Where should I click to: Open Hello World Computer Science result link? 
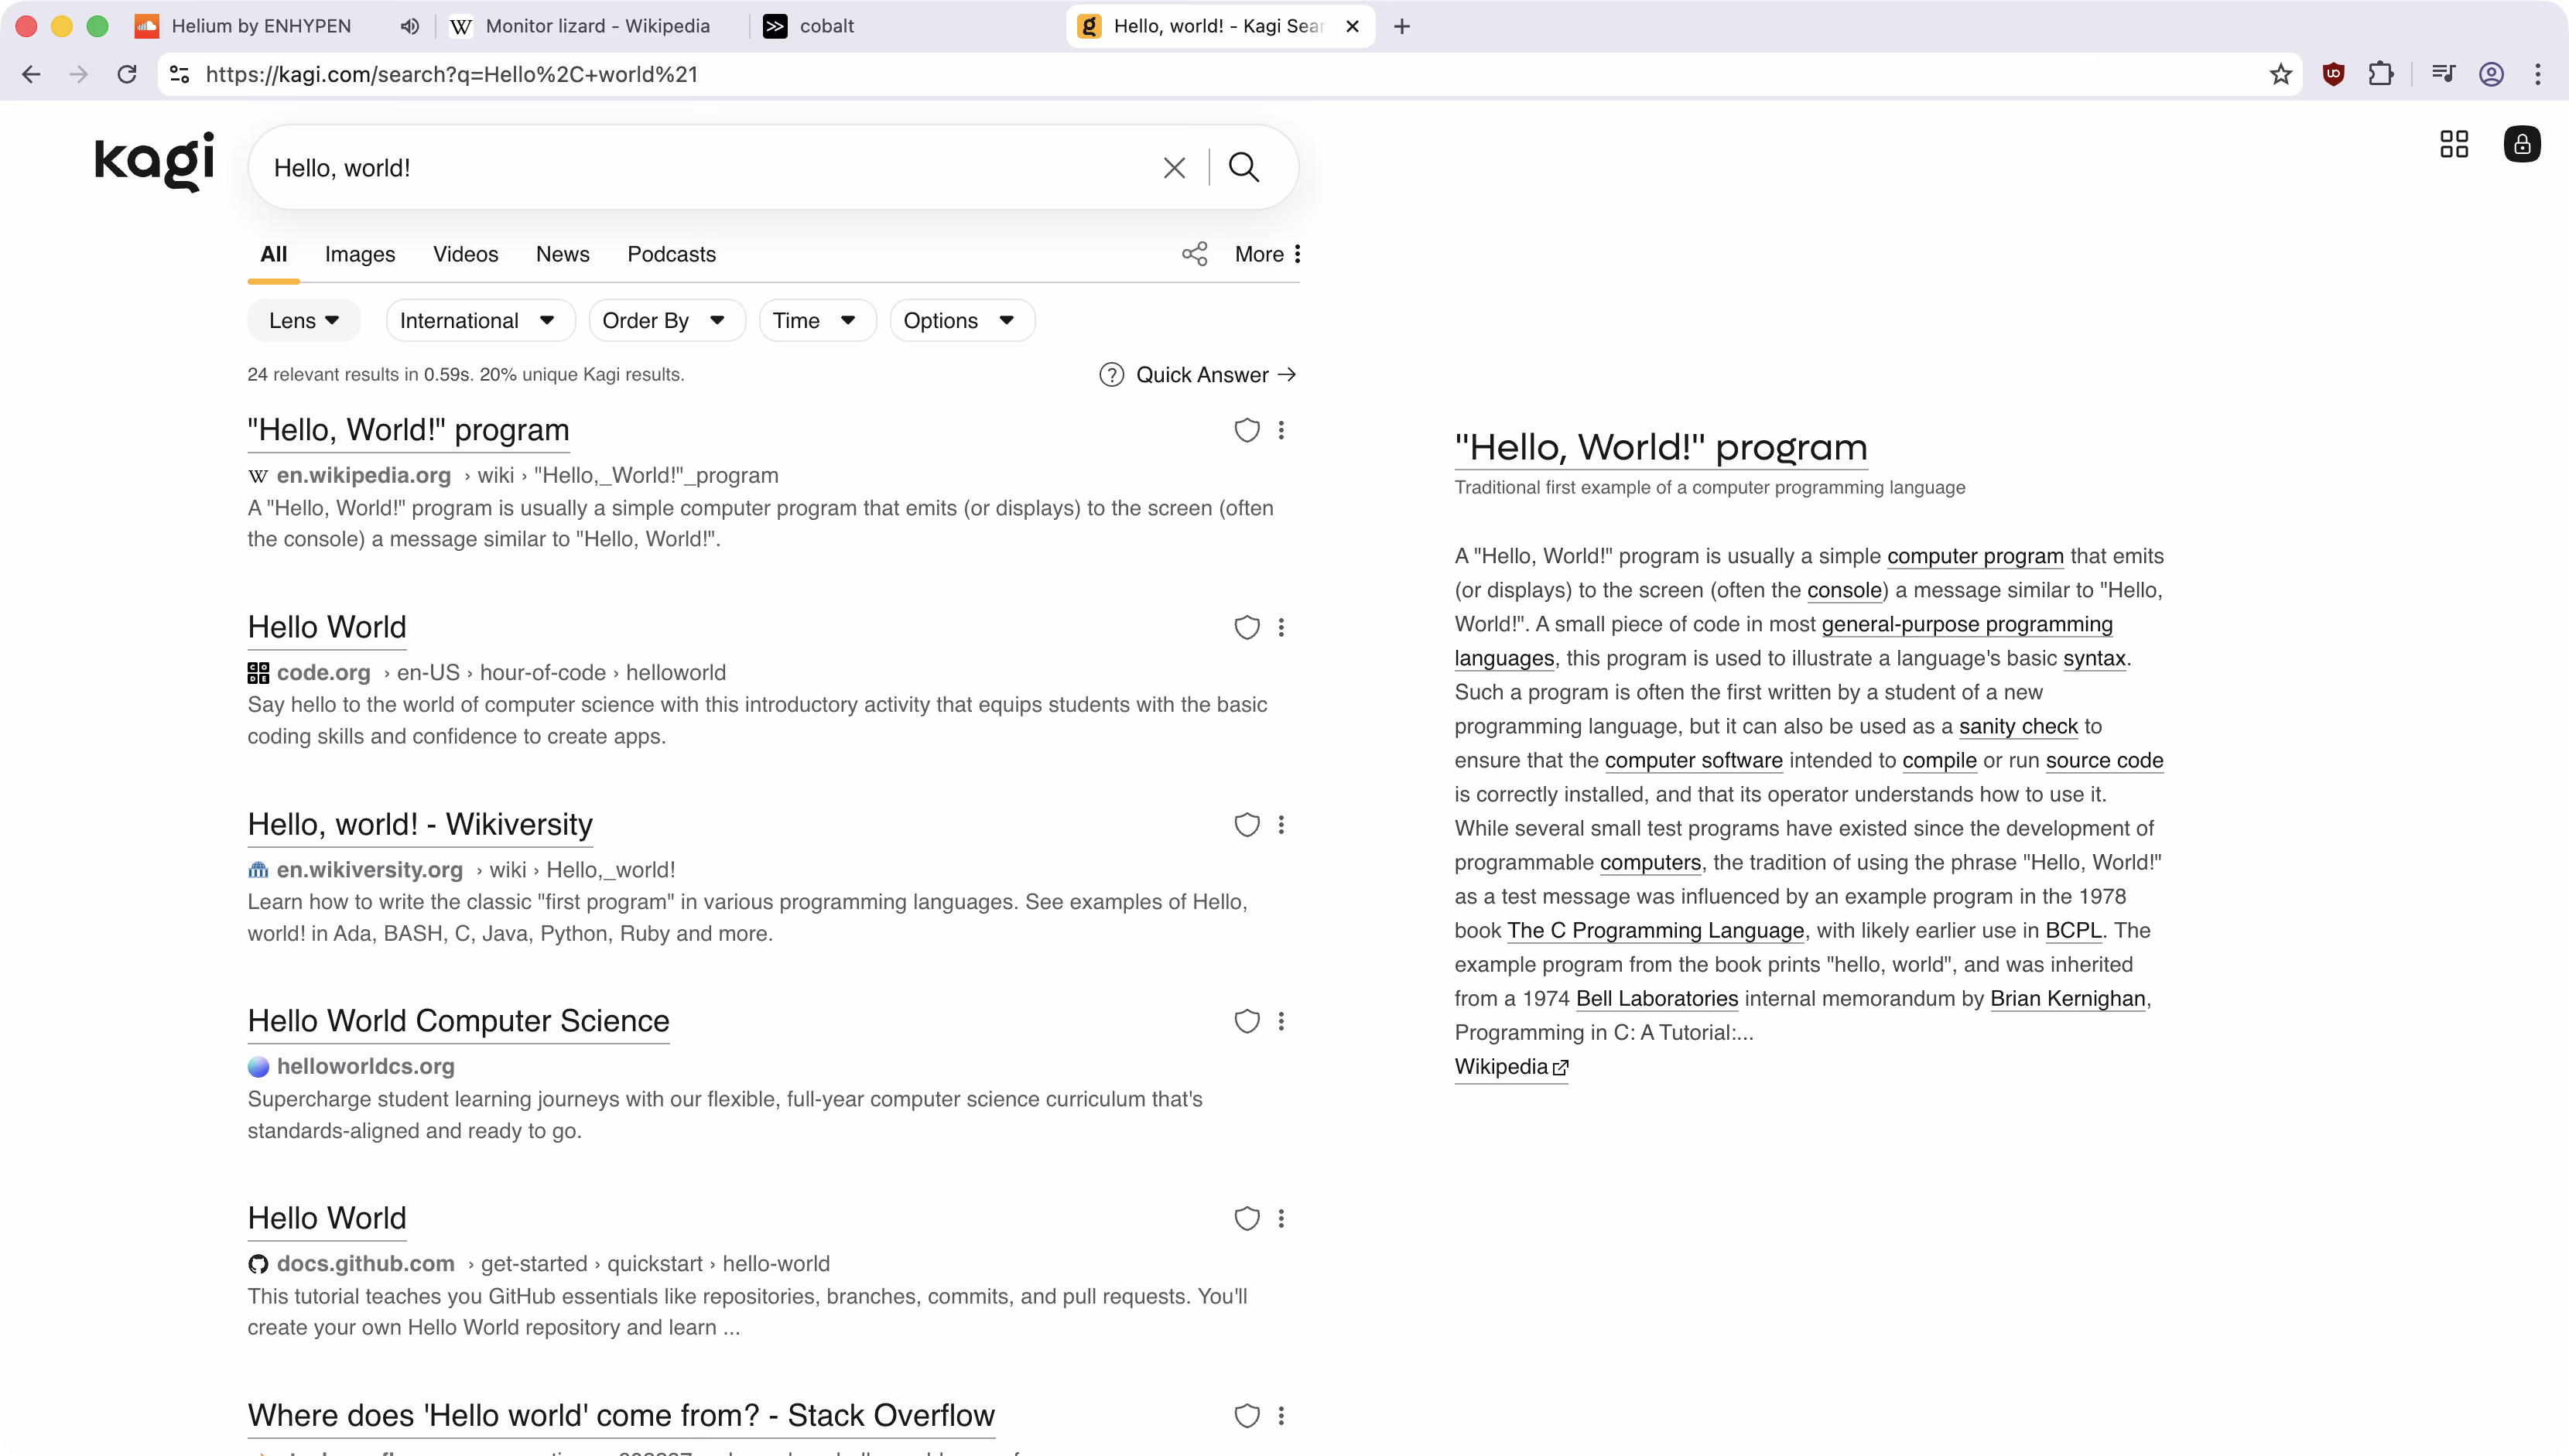(458, 1021)
